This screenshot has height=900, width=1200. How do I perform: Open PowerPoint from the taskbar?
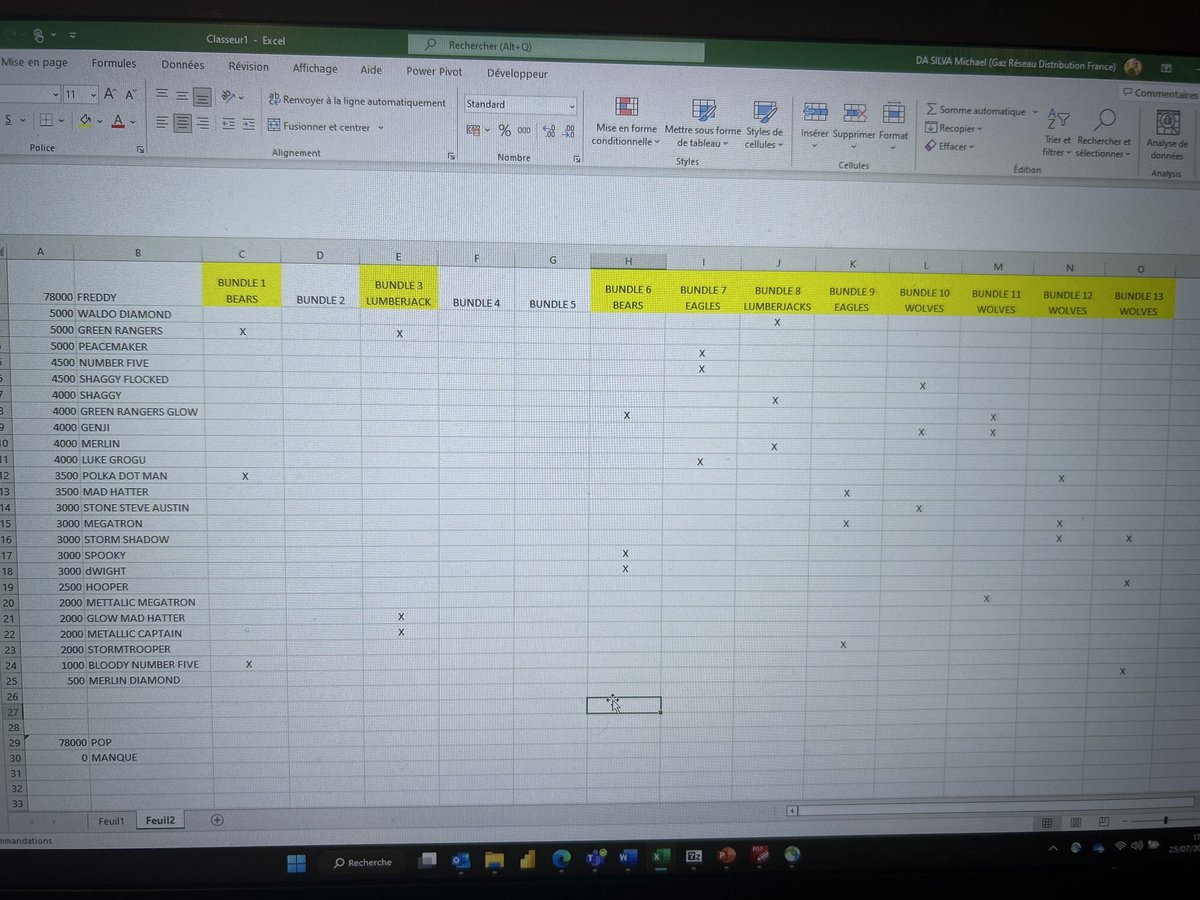click(726, 856)
